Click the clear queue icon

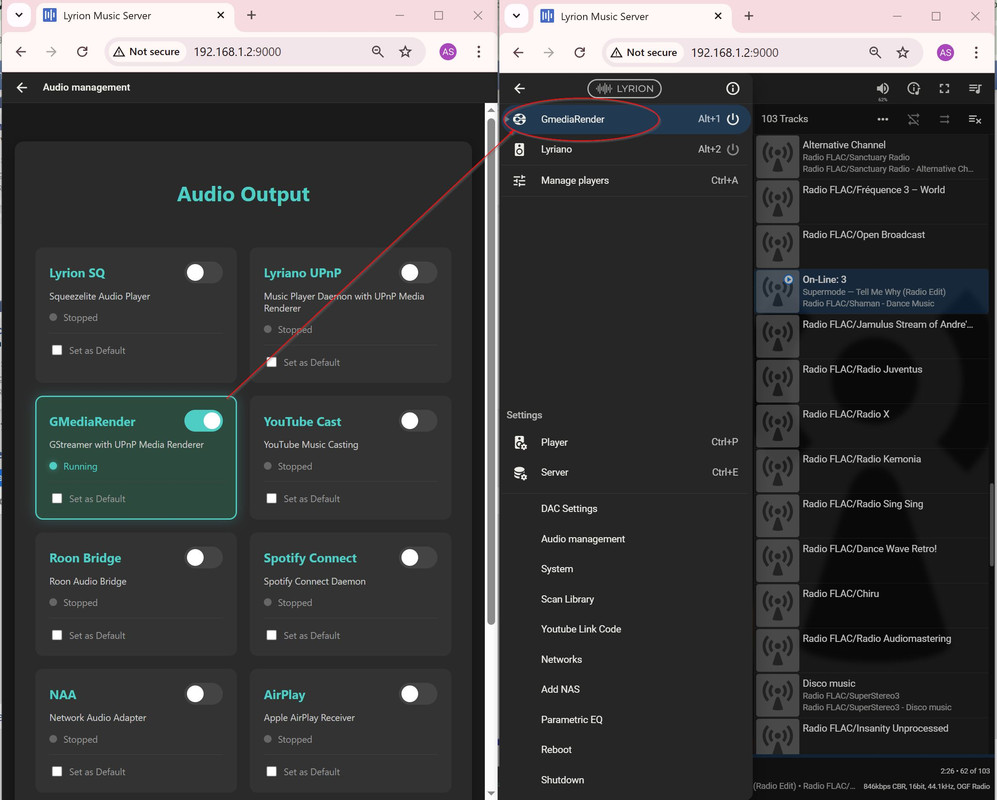pos(975,119)
